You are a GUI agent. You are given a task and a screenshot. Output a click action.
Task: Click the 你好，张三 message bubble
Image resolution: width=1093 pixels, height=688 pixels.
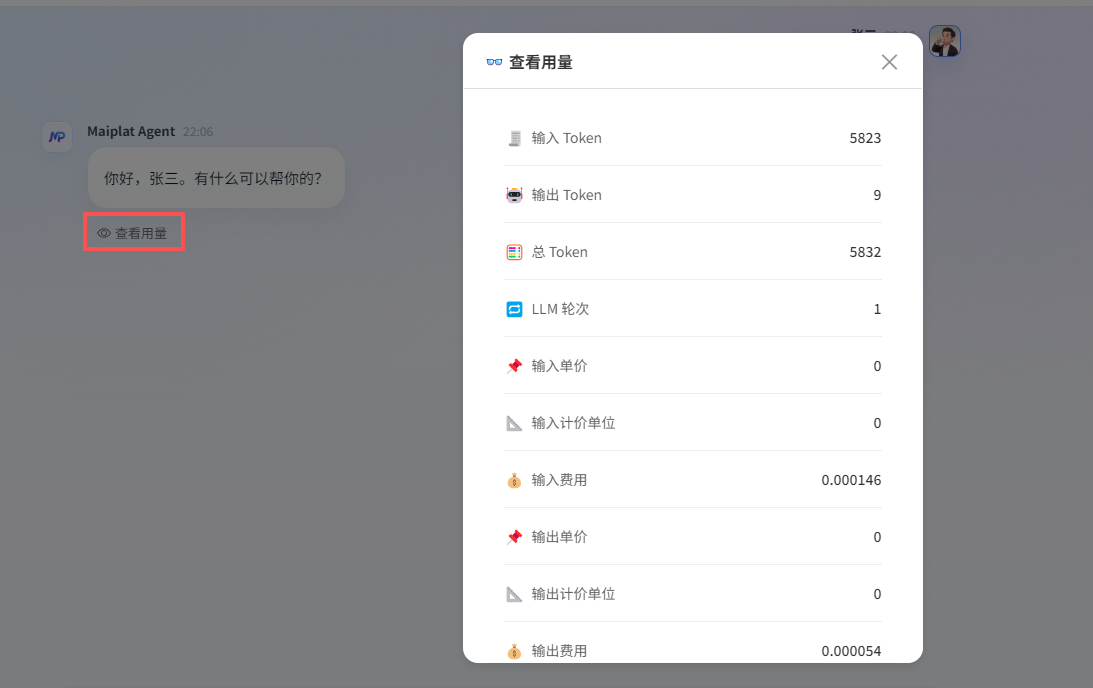216,178
